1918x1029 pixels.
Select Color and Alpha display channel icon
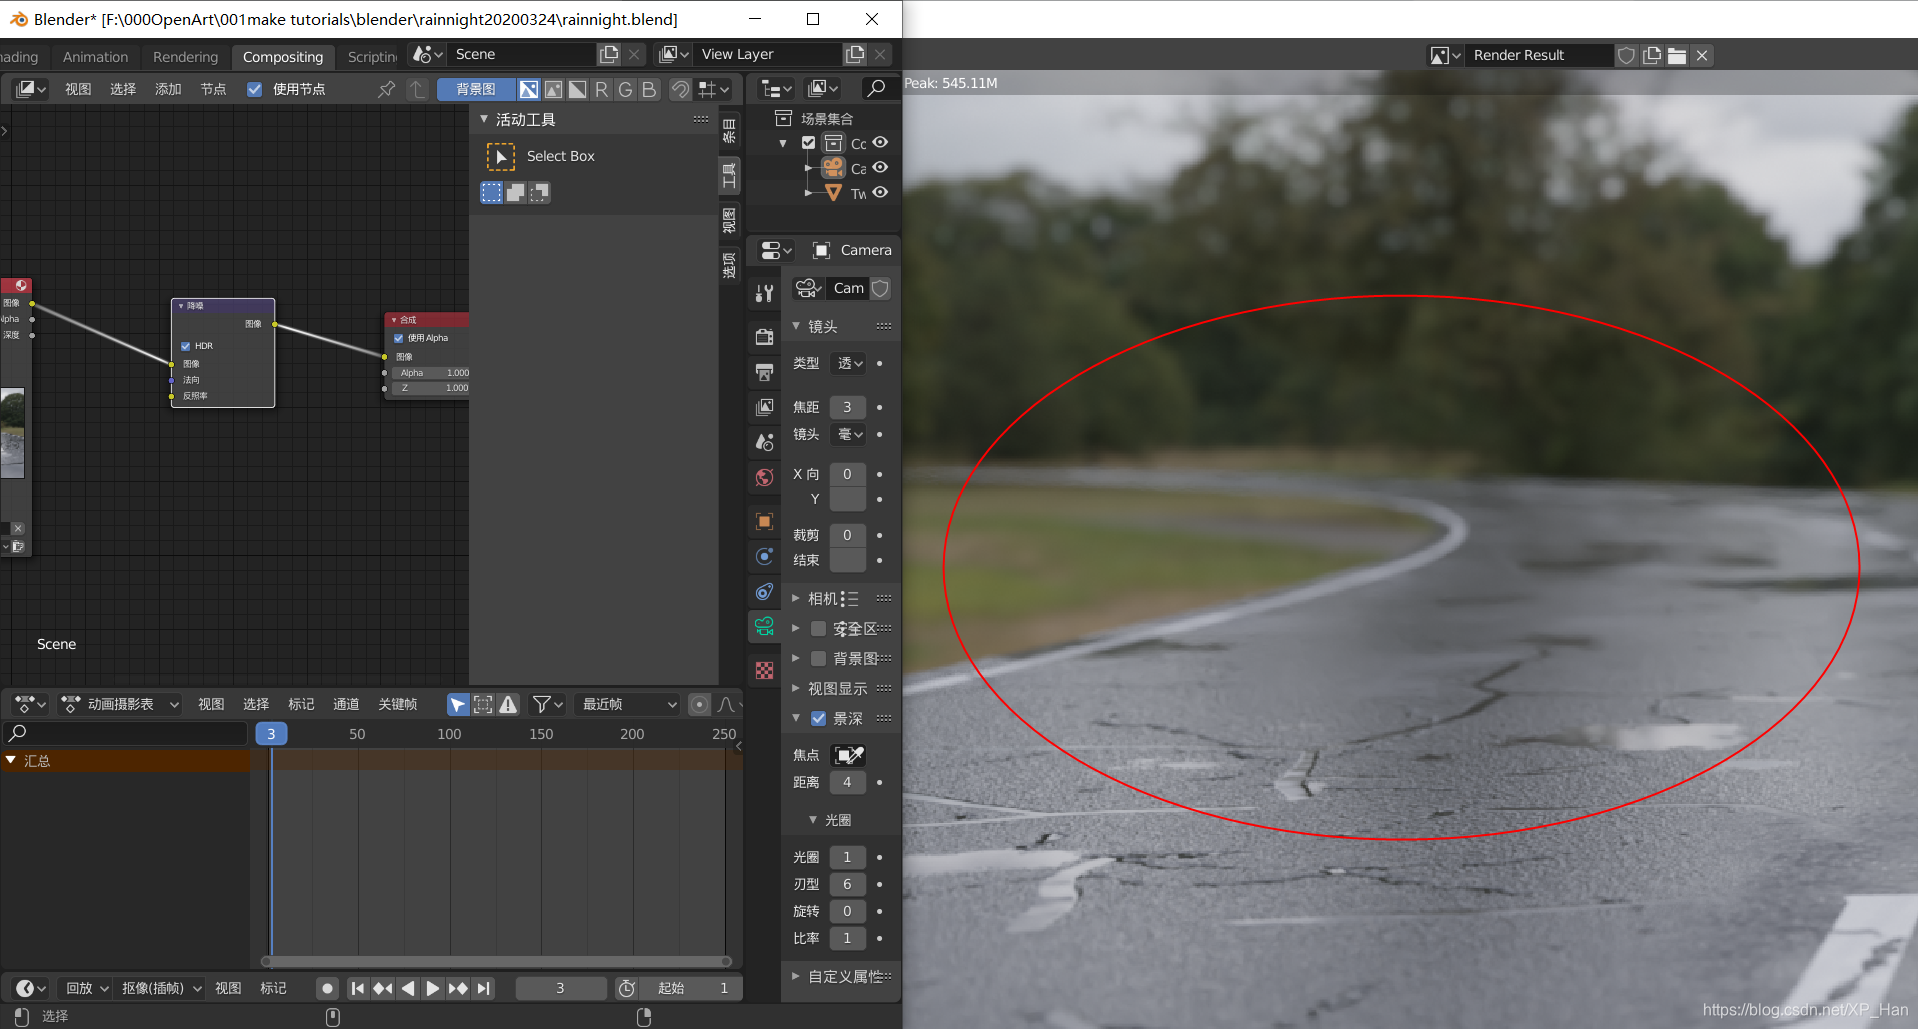(x=529, y=89)
